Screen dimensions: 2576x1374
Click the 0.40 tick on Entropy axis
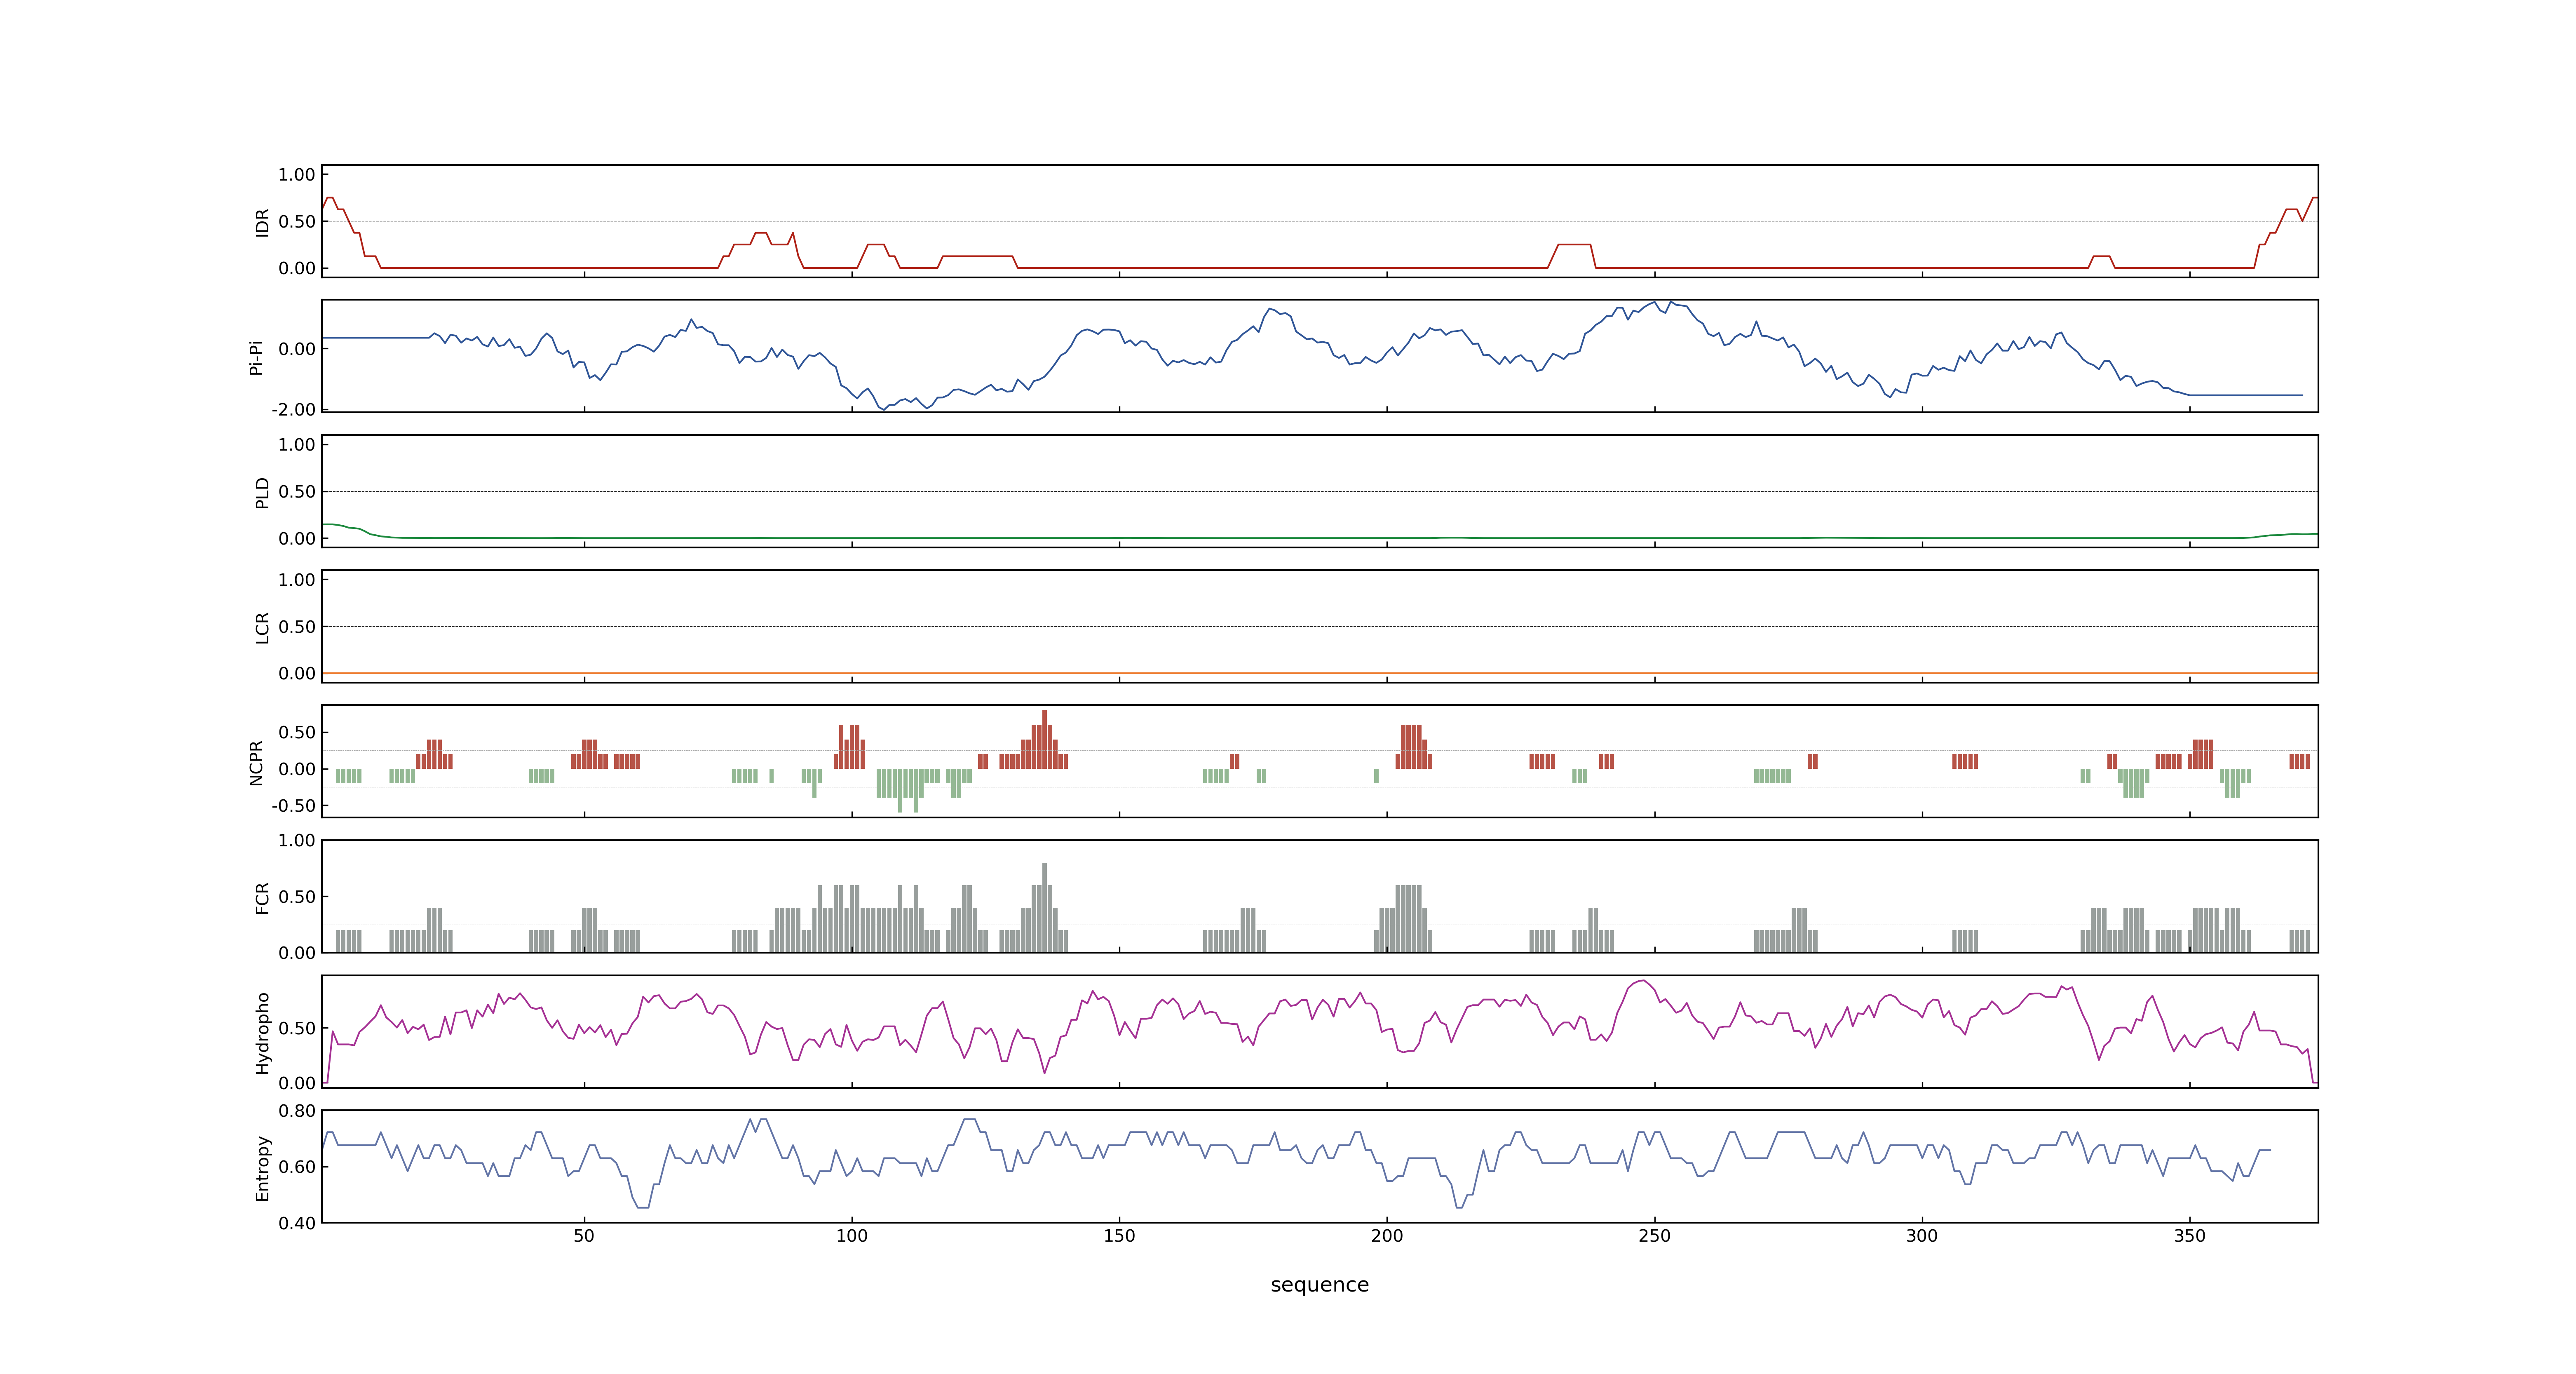297,1223
